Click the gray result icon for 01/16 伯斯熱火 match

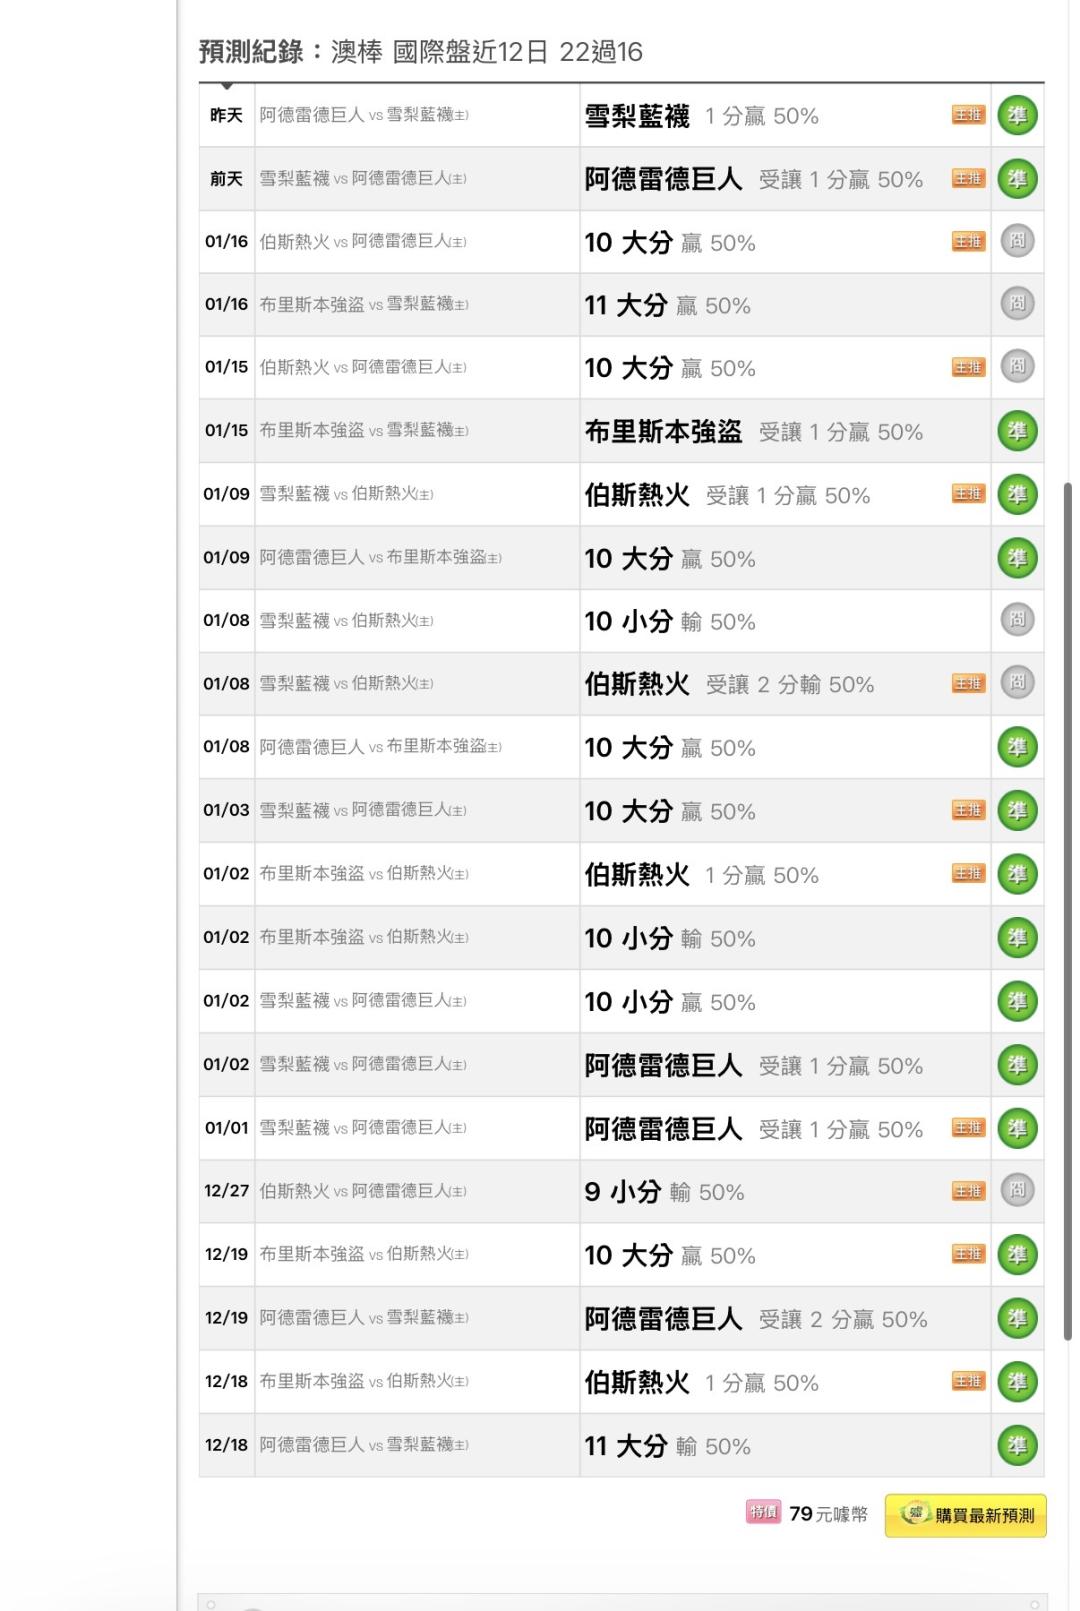(1017, 241)
